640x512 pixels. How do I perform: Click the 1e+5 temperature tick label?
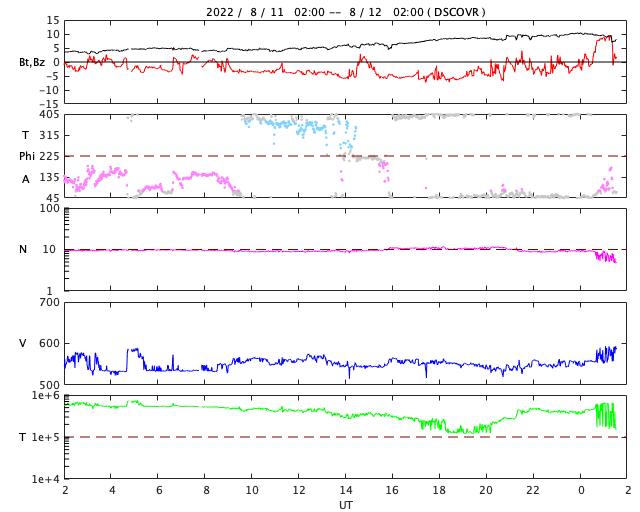[46, 437]
